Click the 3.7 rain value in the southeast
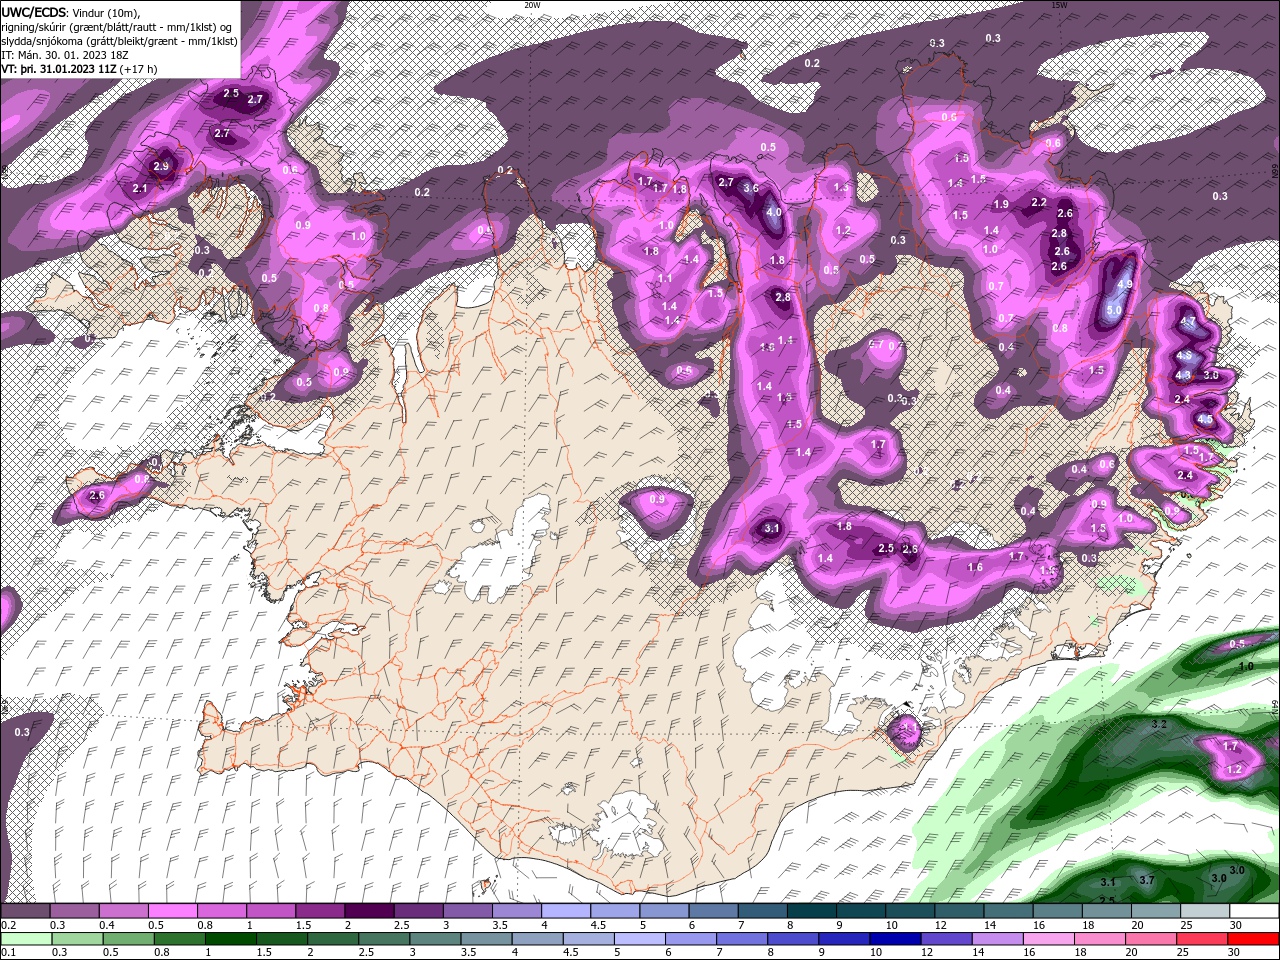 tap(1147, 879)
